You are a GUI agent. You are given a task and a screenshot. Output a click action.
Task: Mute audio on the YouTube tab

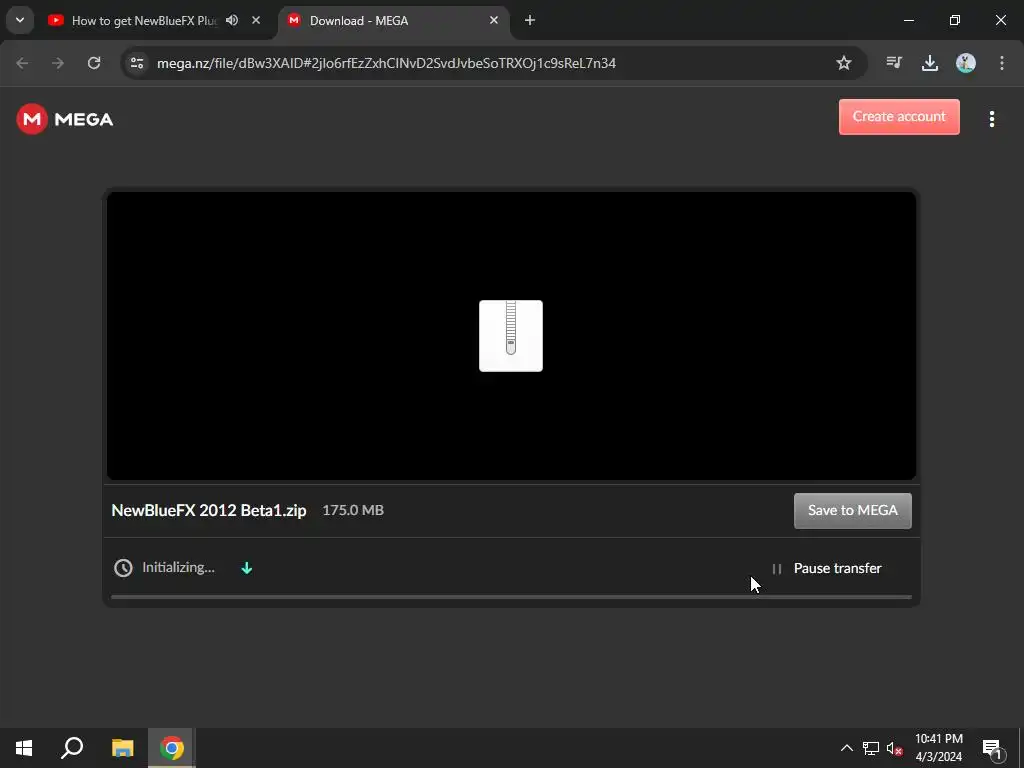pos(232,21)
